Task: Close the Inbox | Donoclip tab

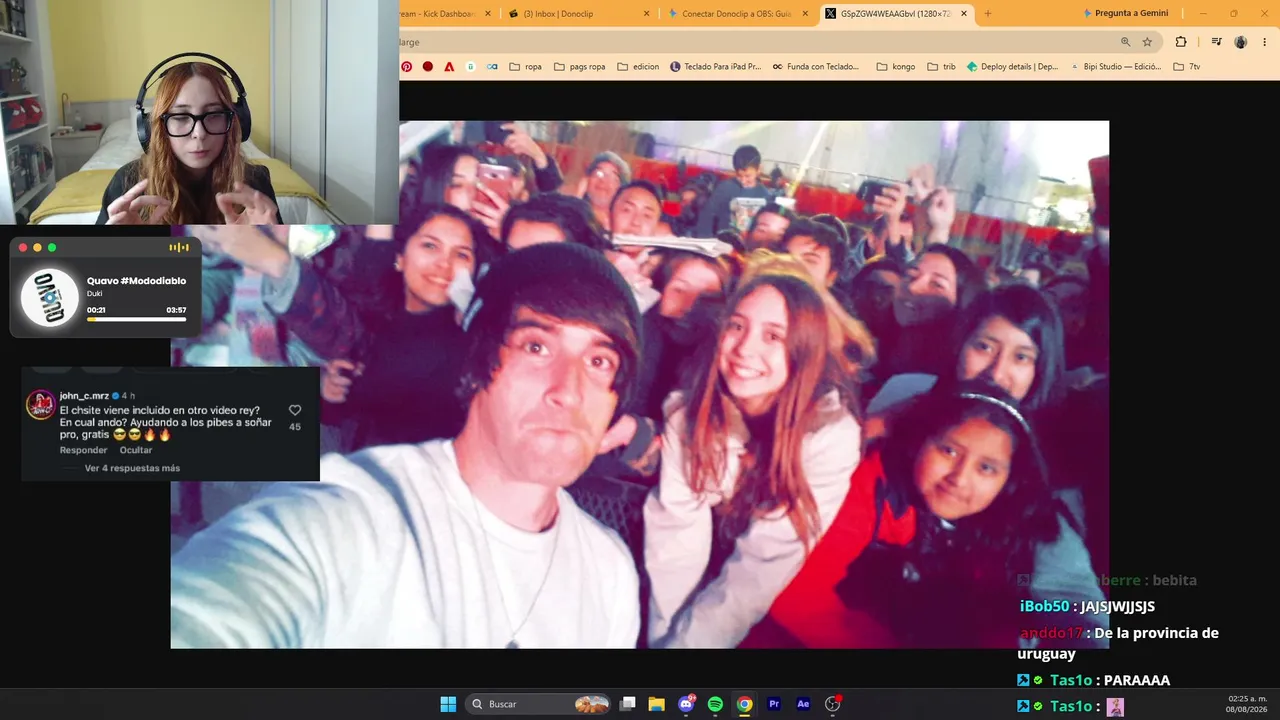Action: pos(646,14)
